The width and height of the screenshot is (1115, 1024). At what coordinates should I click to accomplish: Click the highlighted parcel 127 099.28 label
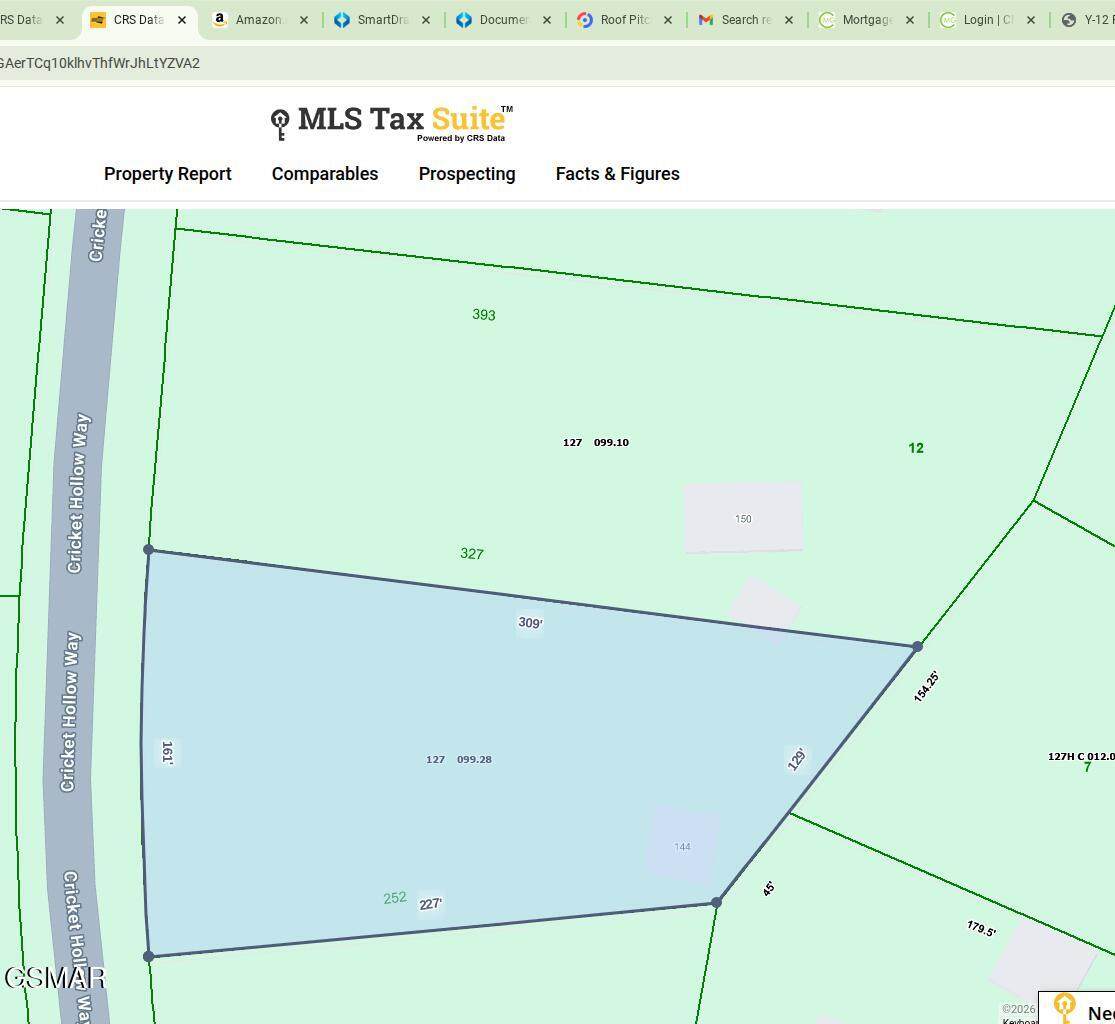tap(459, 759)
